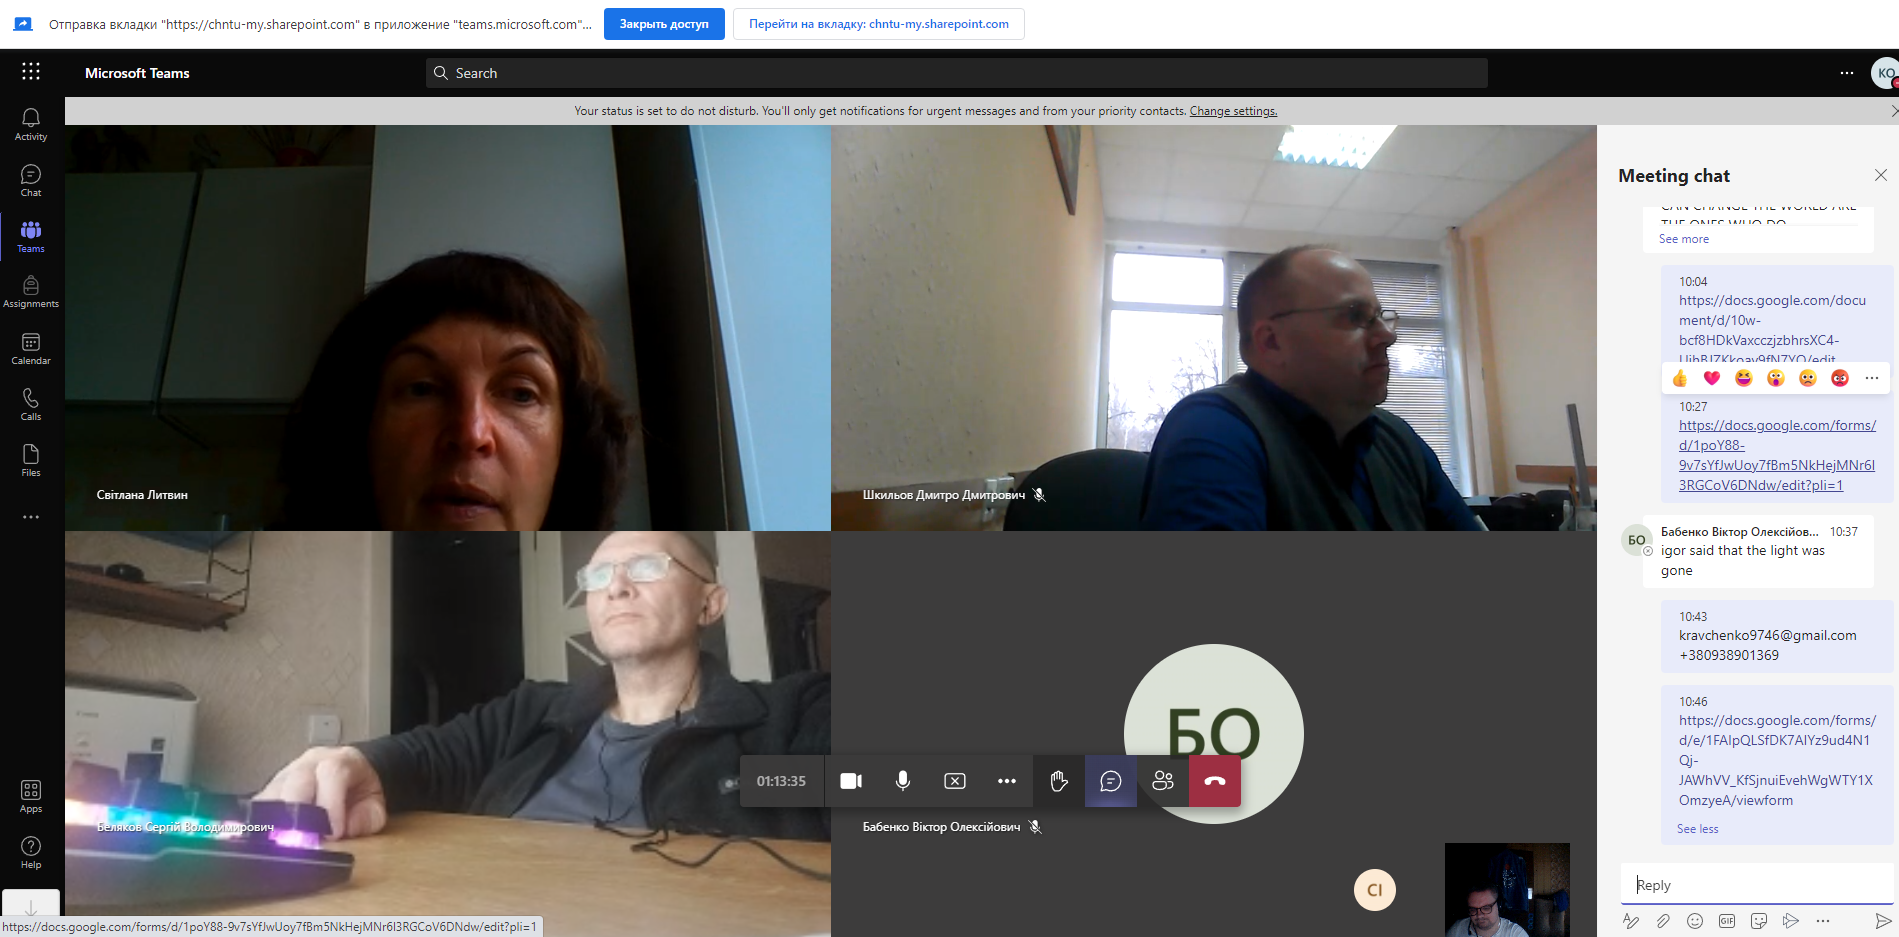The width and height of the screenshot is (1899, 937).
Task: Add thumbs up reaction to message
Action: click(1680, 378)
